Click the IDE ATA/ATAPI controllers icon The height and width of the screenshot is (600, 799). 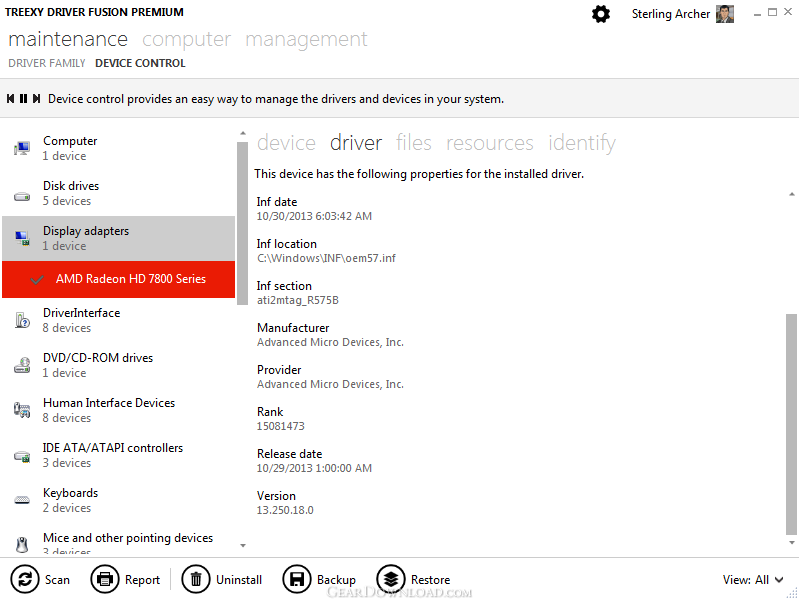(22, 456)
